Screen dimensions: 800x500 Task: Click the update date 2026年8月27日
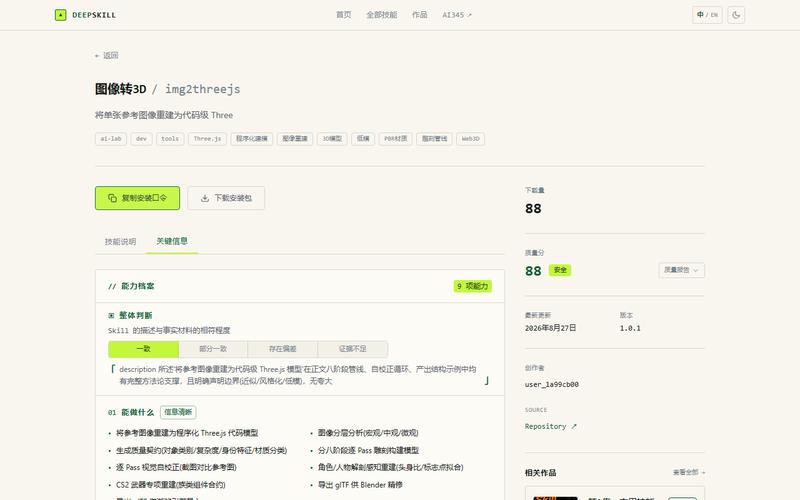(x=551, y=328)
